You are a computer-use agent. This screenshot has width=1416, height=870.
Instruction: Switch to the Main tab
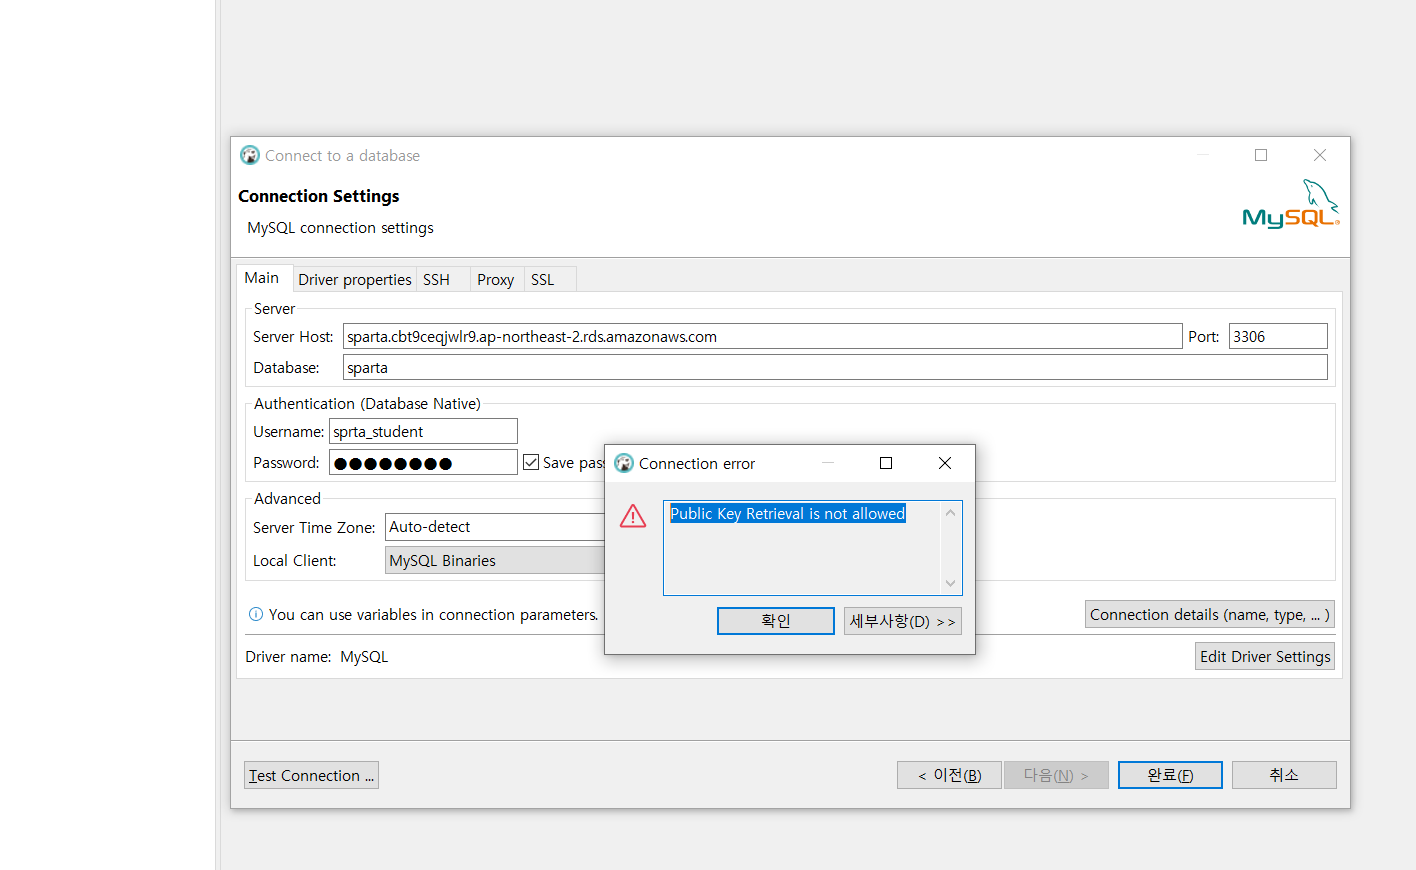(262, 278)
